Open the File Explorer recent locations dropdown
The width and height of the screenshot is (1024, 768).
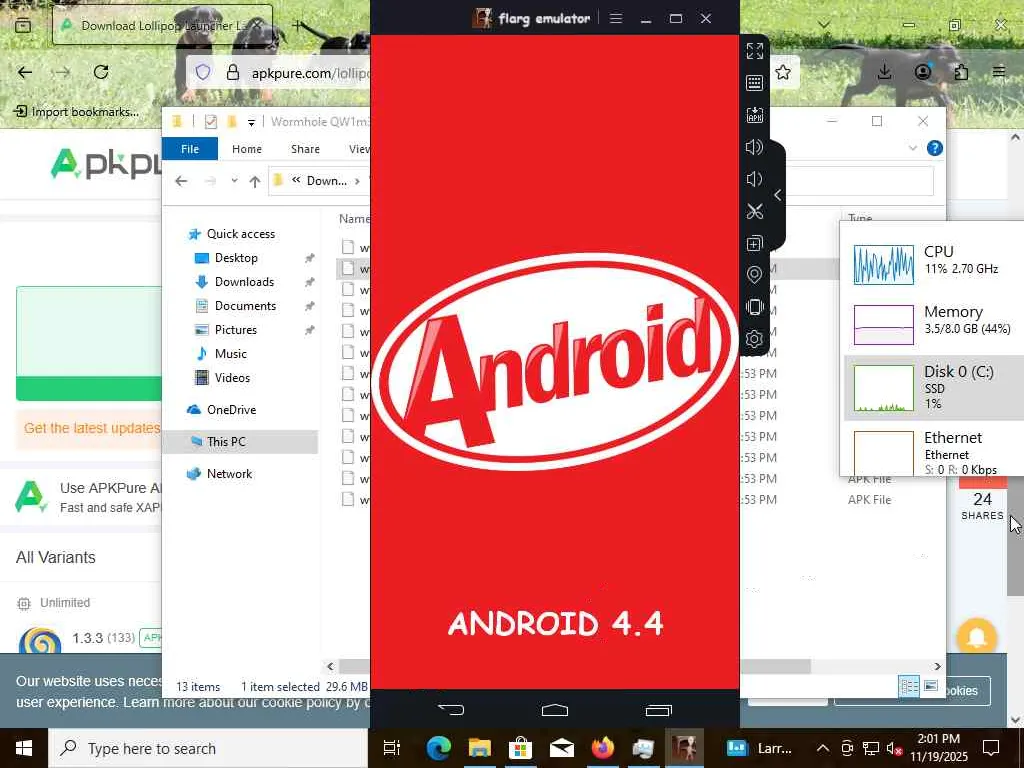(234, 181)
